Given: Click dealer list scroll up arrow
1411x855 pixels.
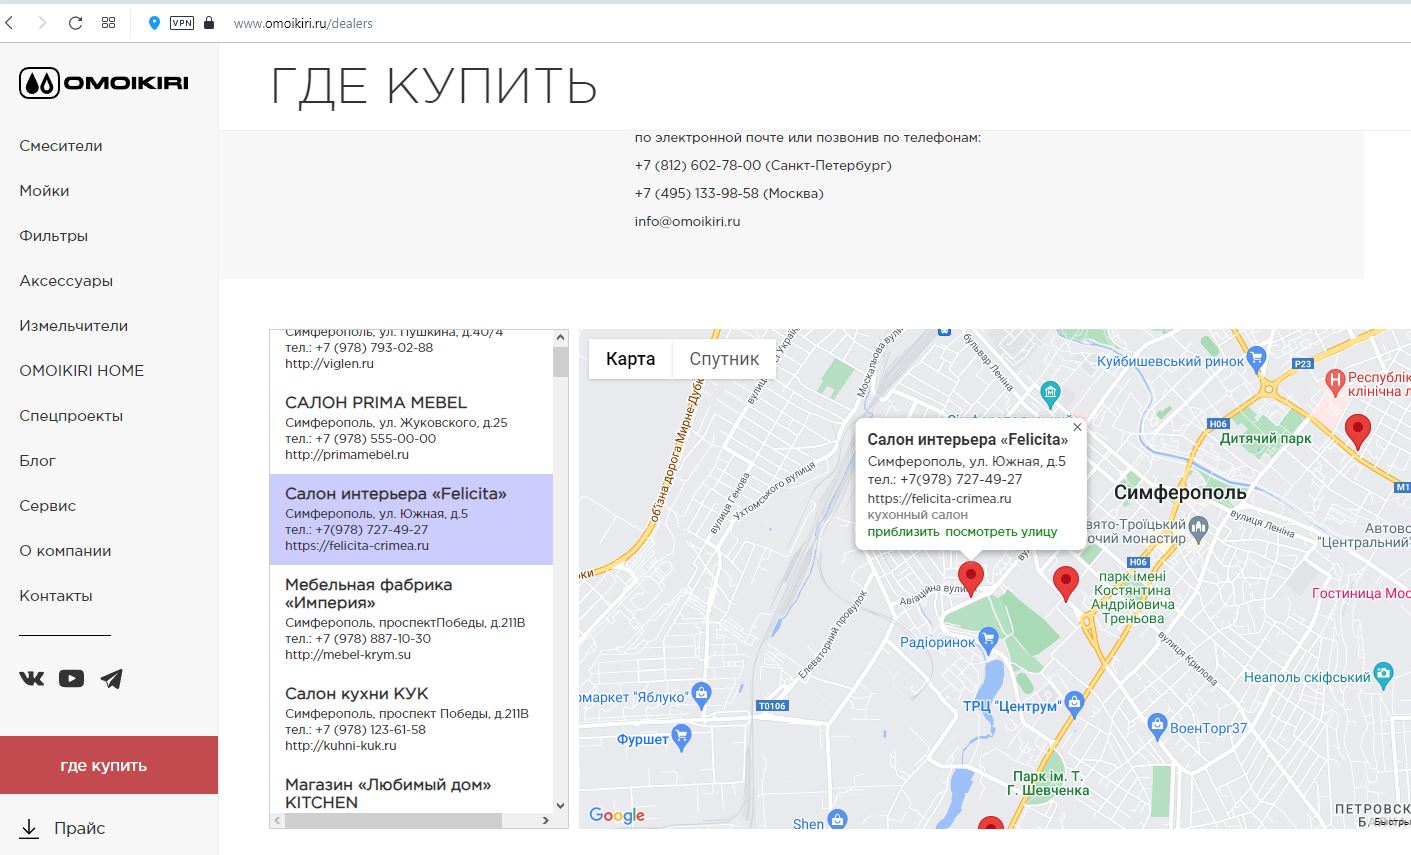Looking at the screenshot, I should tap(560, 339).
